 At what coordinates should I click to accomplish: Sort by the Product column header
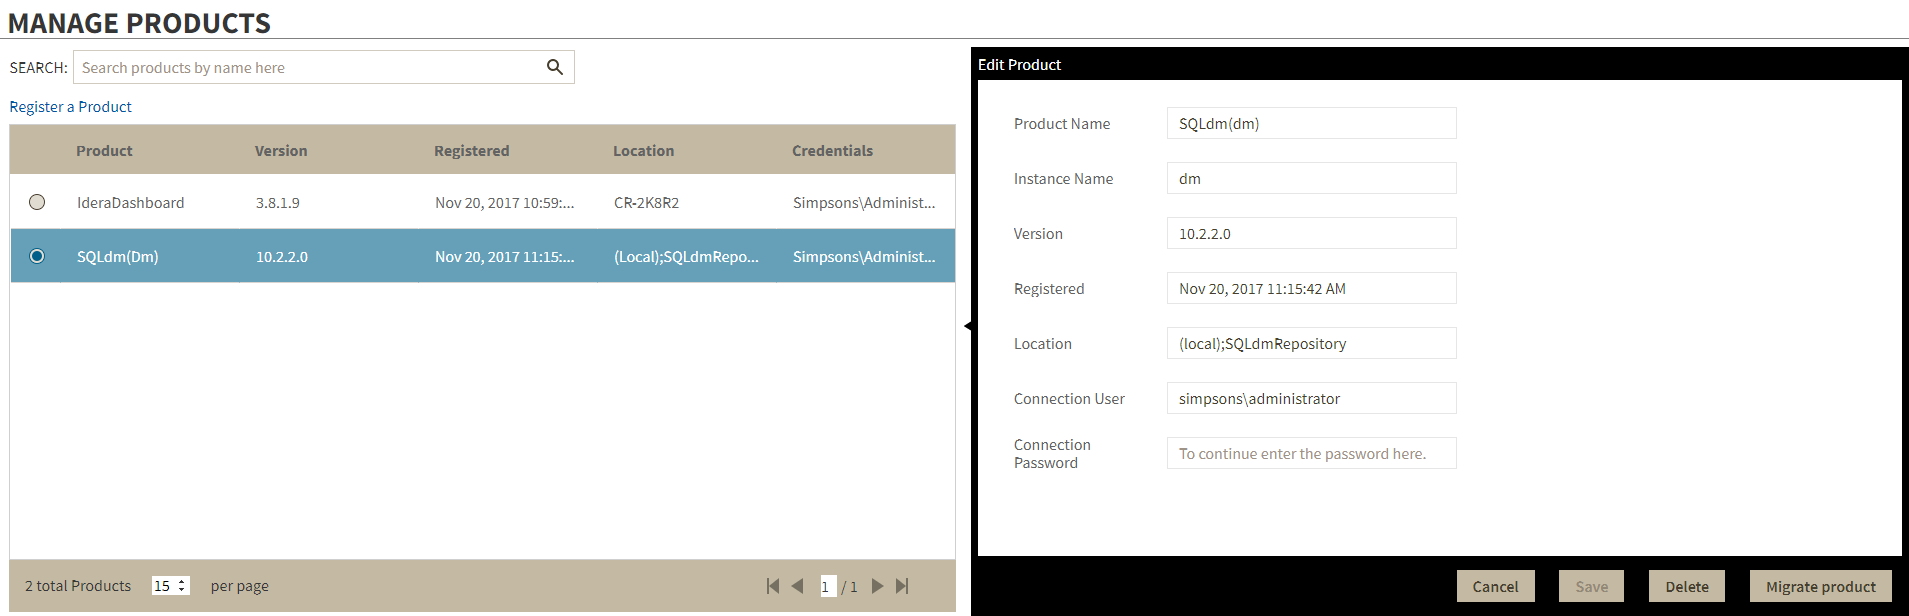[x=104, y=151]
